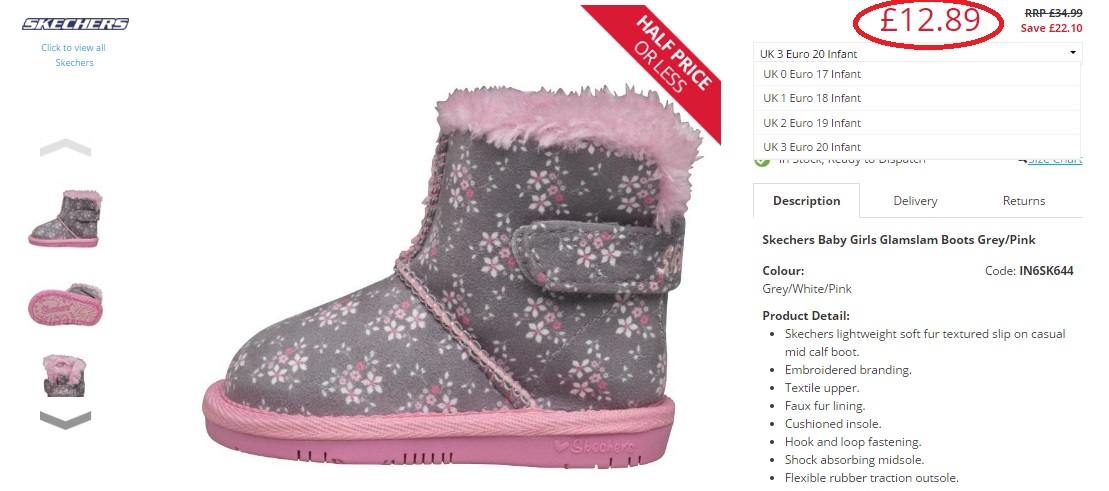This screenshot has width=1109, height=491.
Task: Open the Returns tab
Action: tap(1023, 200)
